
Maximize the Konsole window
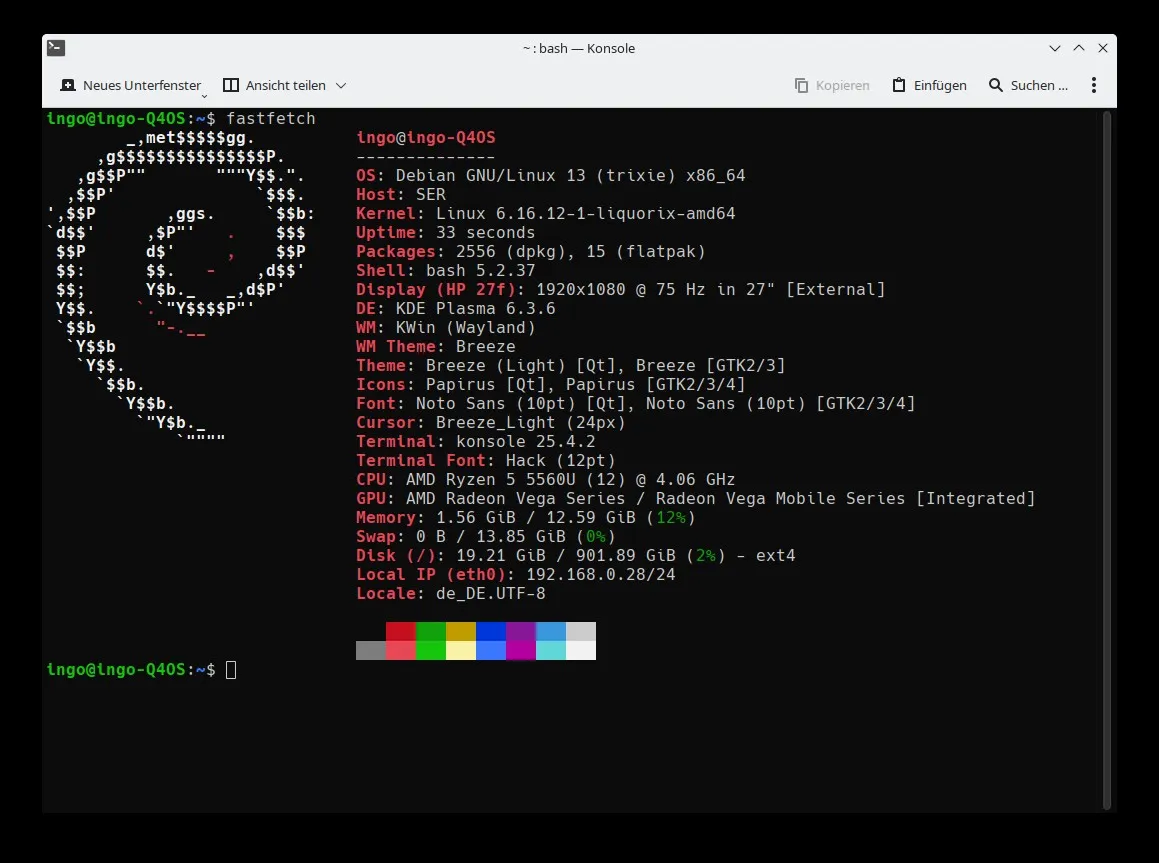click(1078, 48)
